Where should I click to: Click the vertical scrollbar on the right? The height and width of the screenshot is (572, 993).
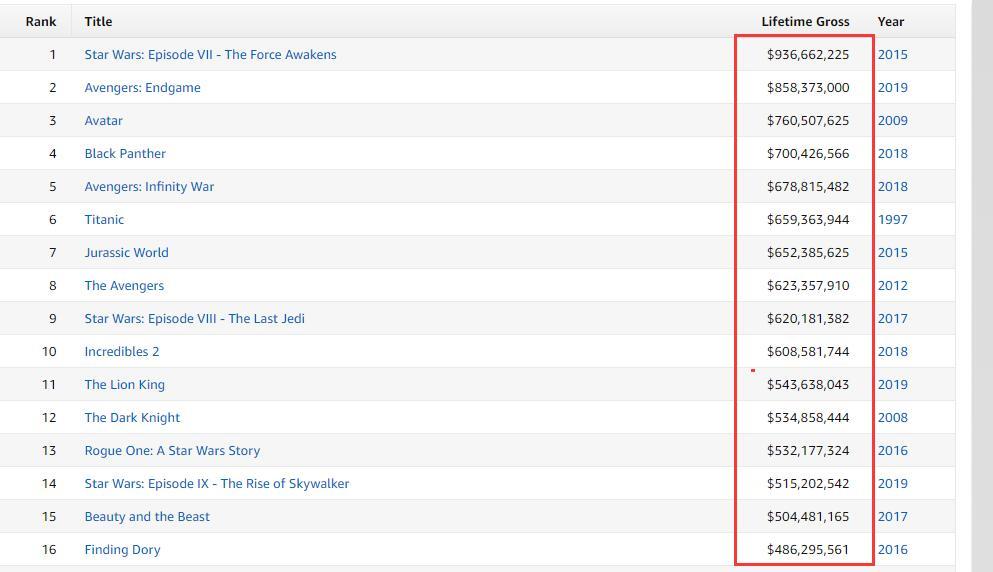coord(982,286)
